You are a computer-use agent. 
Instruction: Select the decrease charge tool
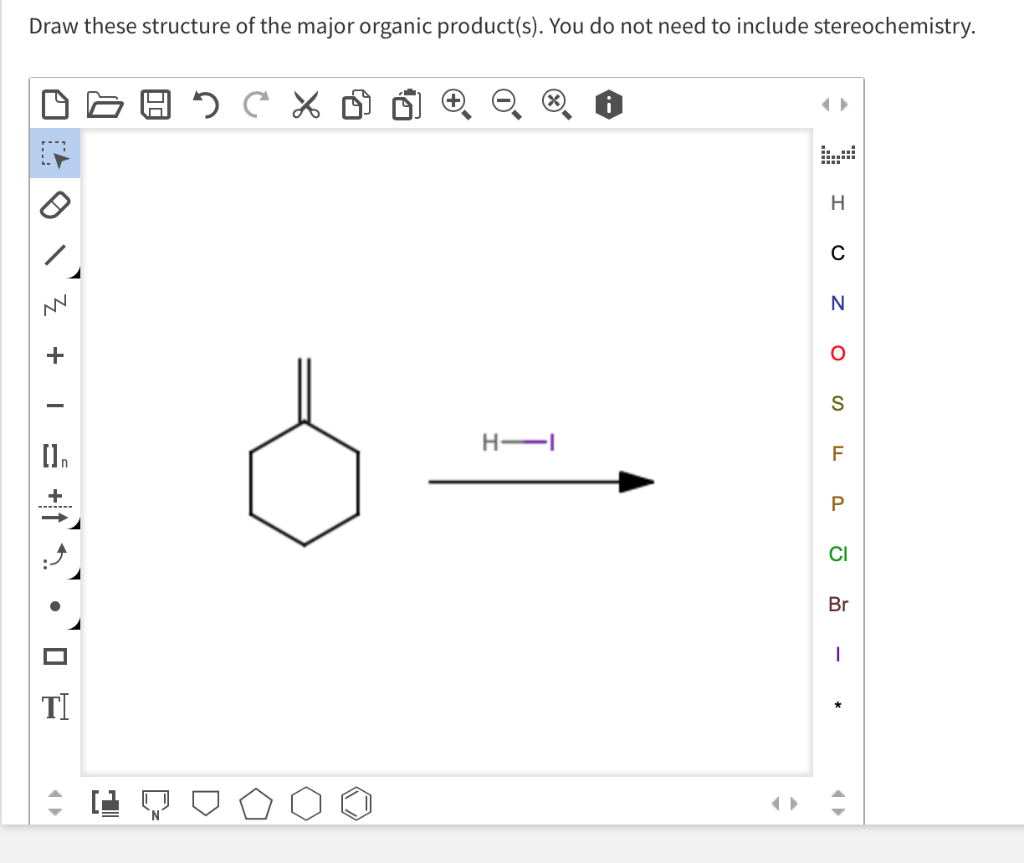(x=55, y=404)
